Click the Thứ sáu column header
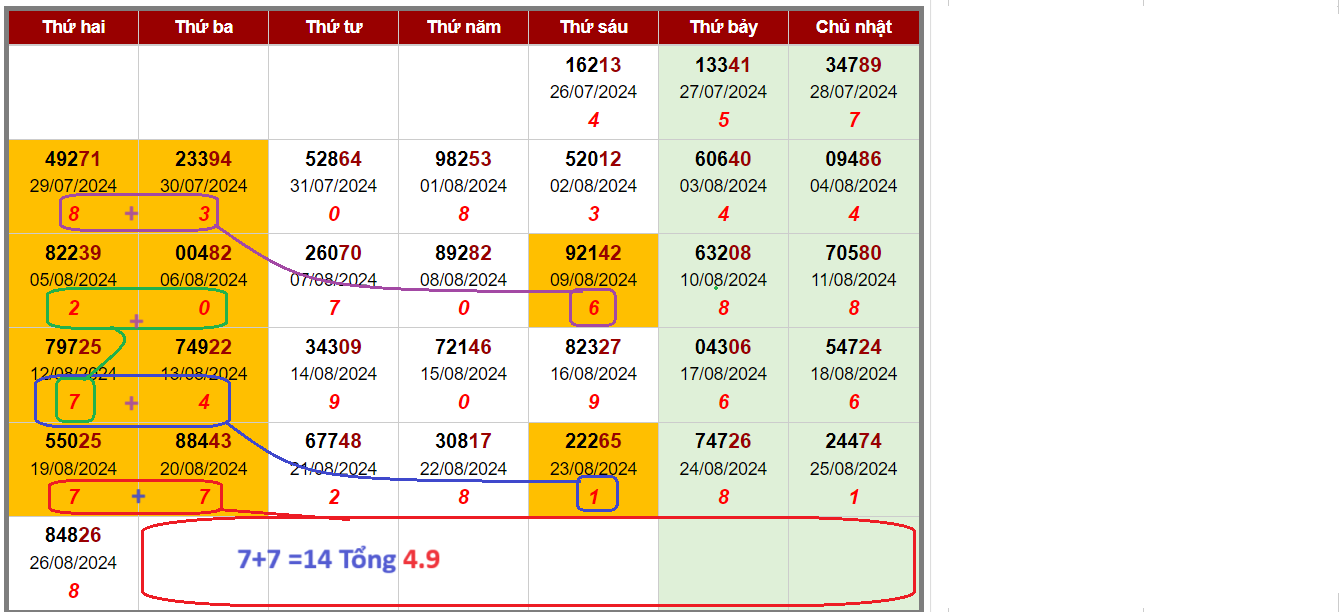1341x612 pixels. pyautogui.click(x=593, y=27)
